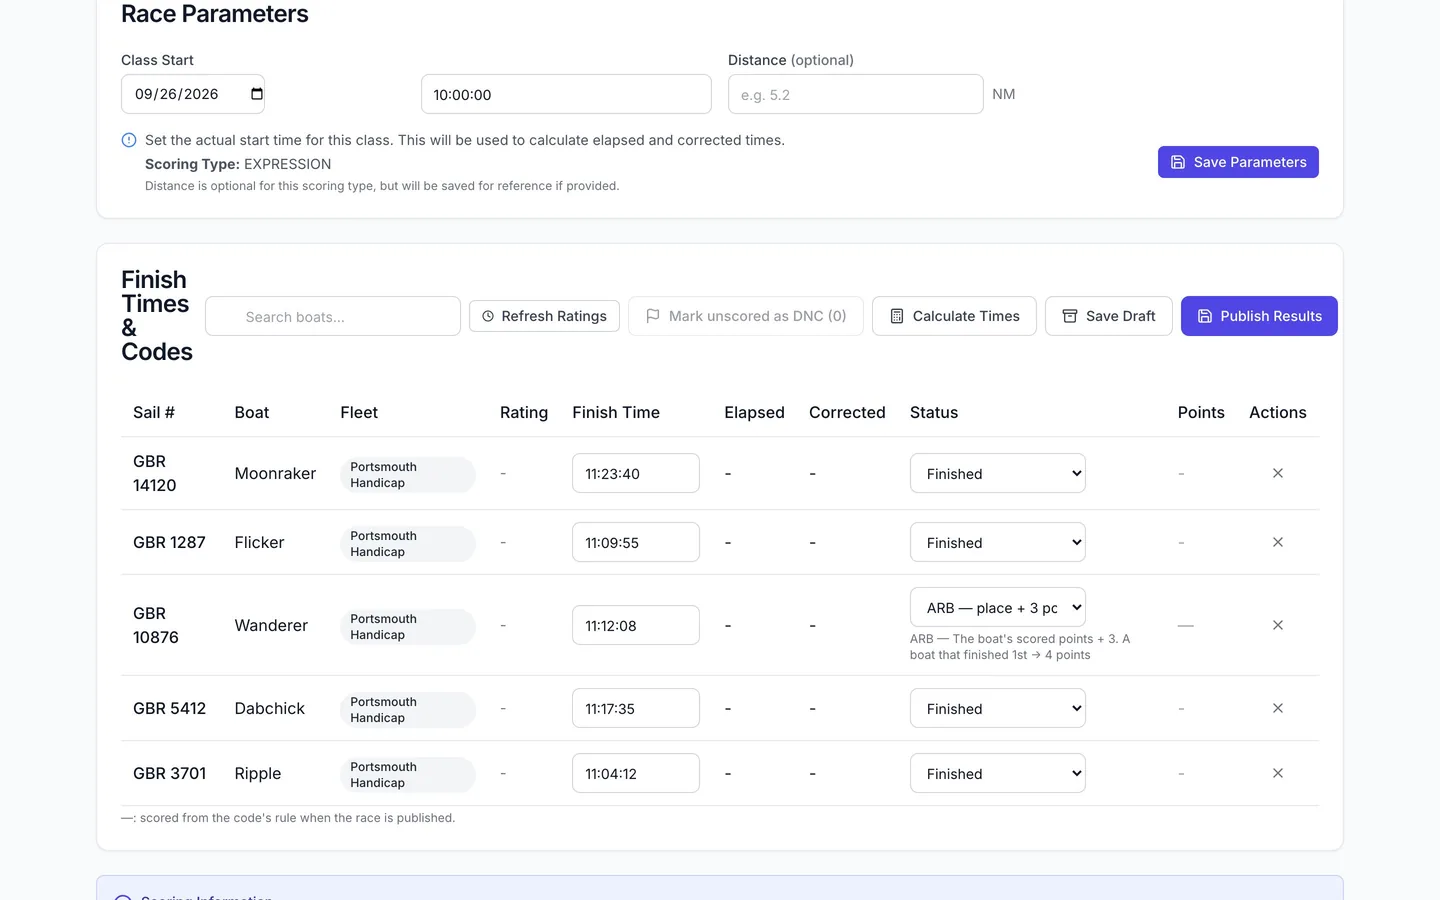1440x900 pixels.
Task: Open Ripple's Status dropdown
Action: pyautogui.click(x=998, y=773)
